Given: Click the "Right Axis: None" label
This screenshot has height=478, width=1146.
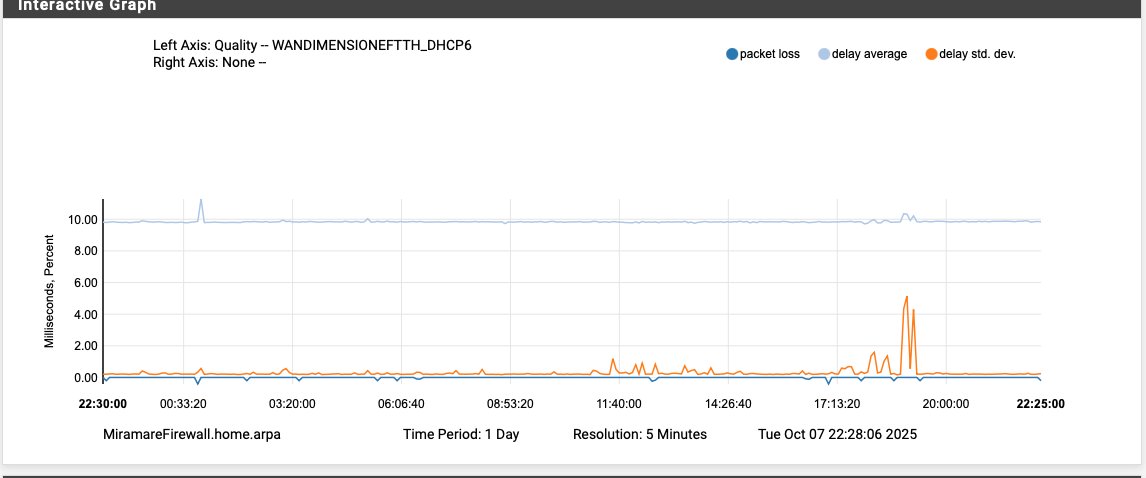Looking at the screenshot, I should click(209, 62).
